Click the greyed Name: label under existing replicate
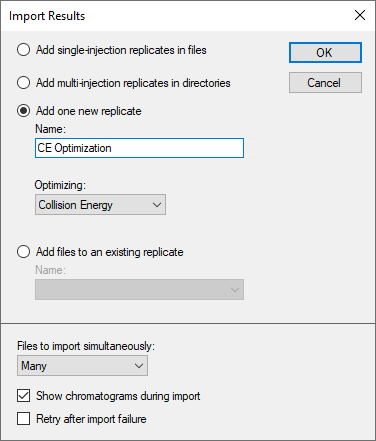The height and width of the screenshot is (441, 376). point(50,270)
